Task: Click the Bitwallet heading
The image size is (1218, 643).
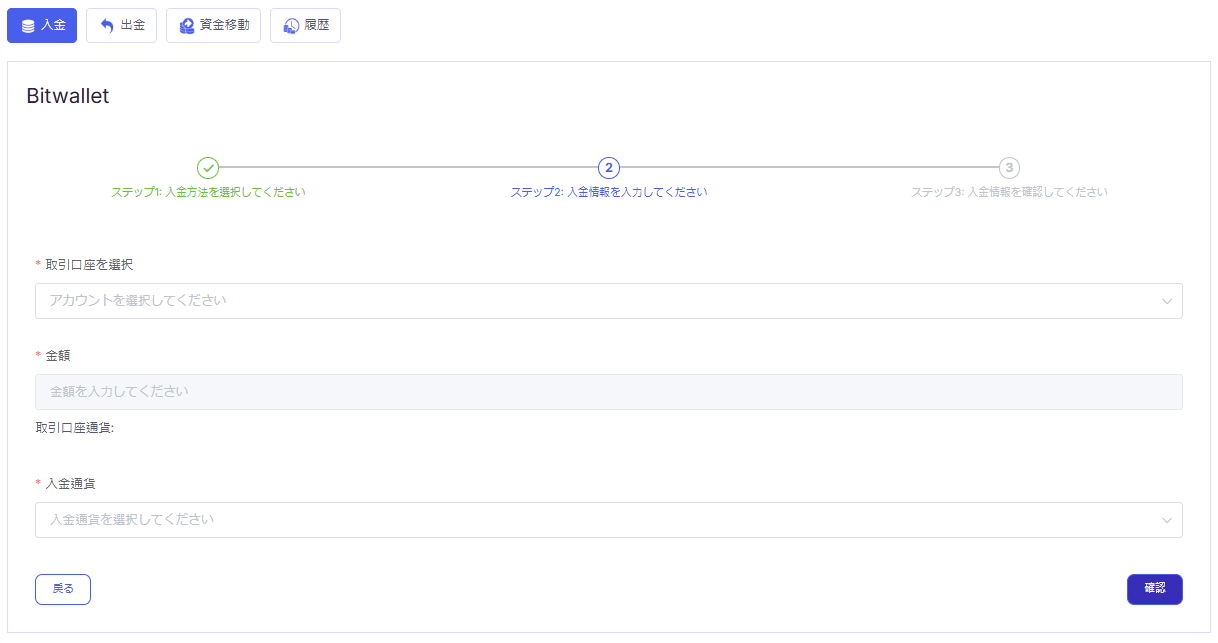Action: [68, 96]
